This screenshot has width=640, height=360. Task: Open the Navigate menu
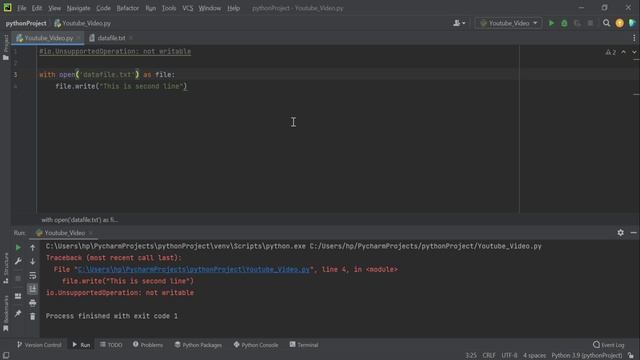click(x=78, y=8)
